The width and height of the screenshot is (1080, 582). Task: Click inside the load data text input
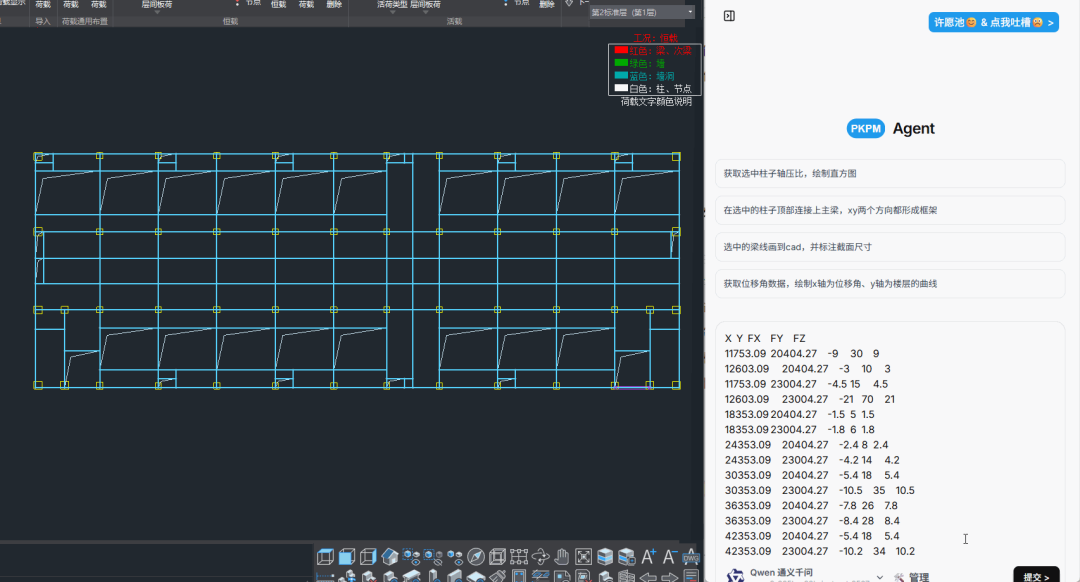[890, 445]
